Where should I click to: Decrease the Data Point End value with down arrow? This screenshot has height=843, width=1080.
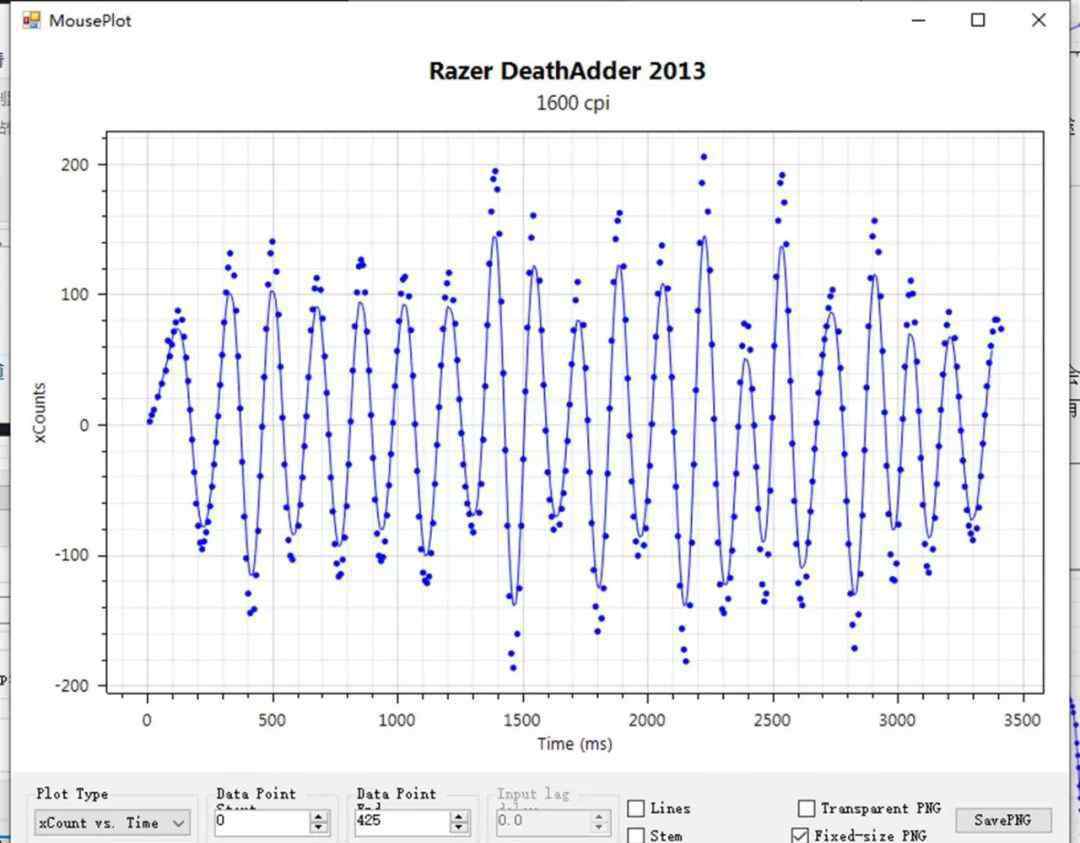point(459,826)
